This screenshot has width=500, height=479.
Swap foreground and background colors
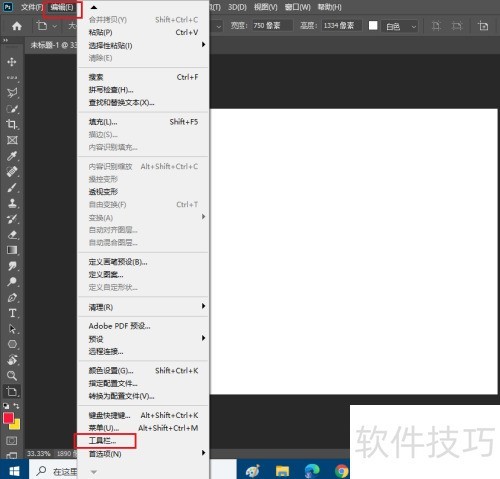point(16,406)
